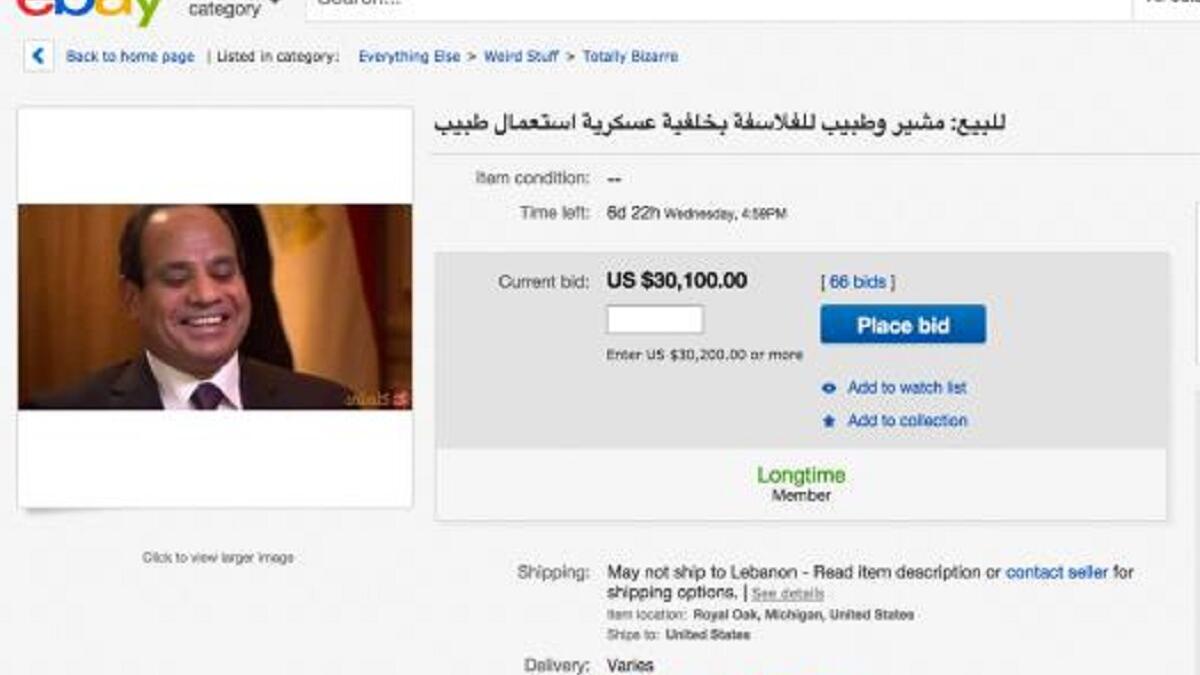Screen dimensions: 1200x675
Task: Click the contact seller link
Action: [x=1058, y=572]
